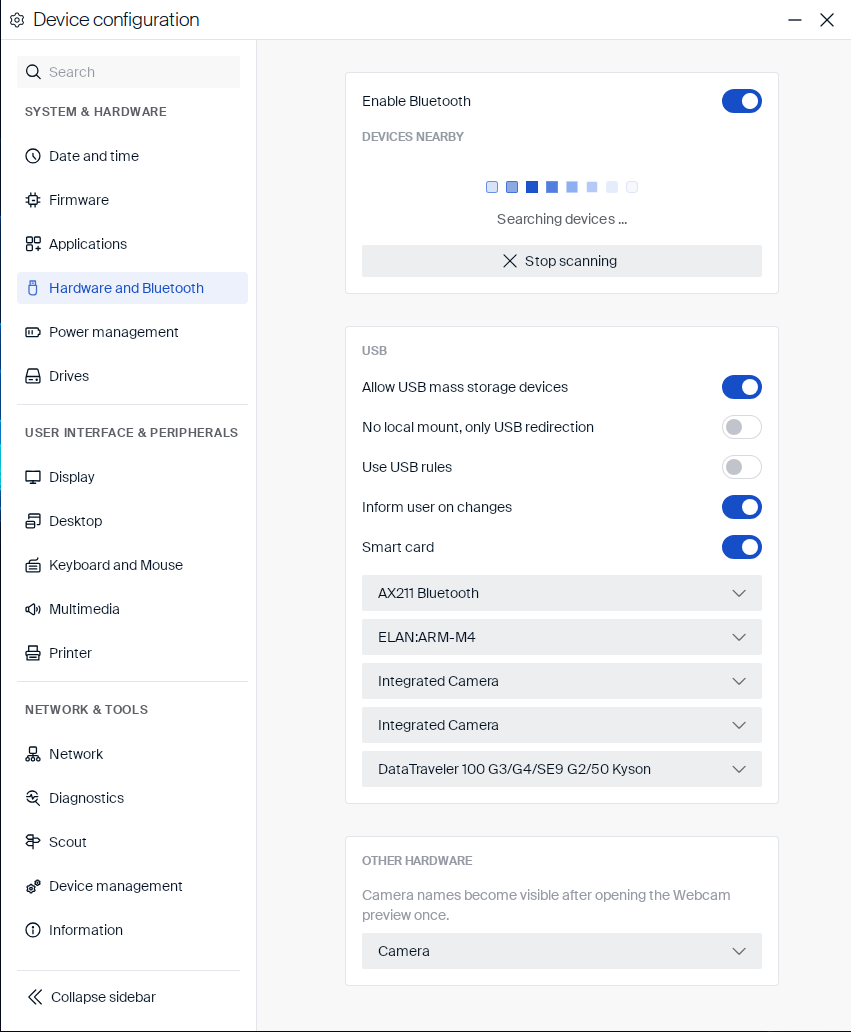Expand the DataTraveler 100 G3/G4/SE9 row
851x1032 pixels.
tap(562, 769)
